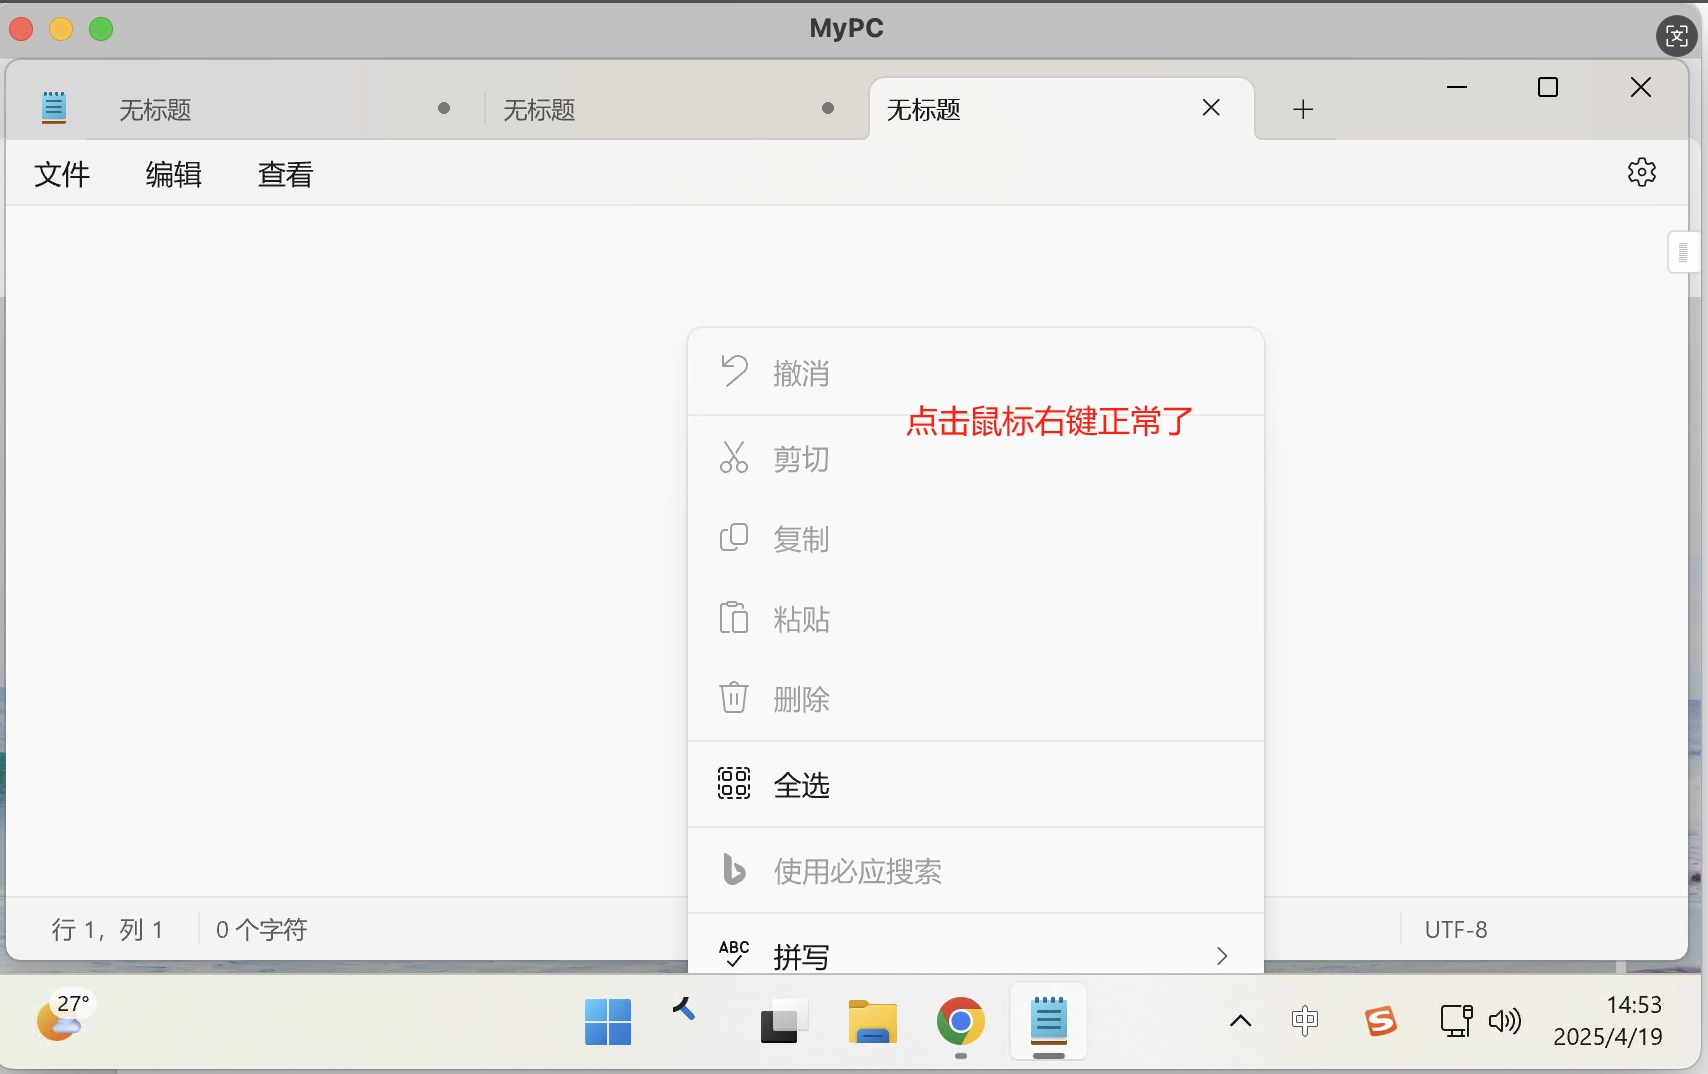Toggle the Chinese/English input mode indicator
The height and width of the screenshot is (1074, 1708).
coord(1304,1021)
